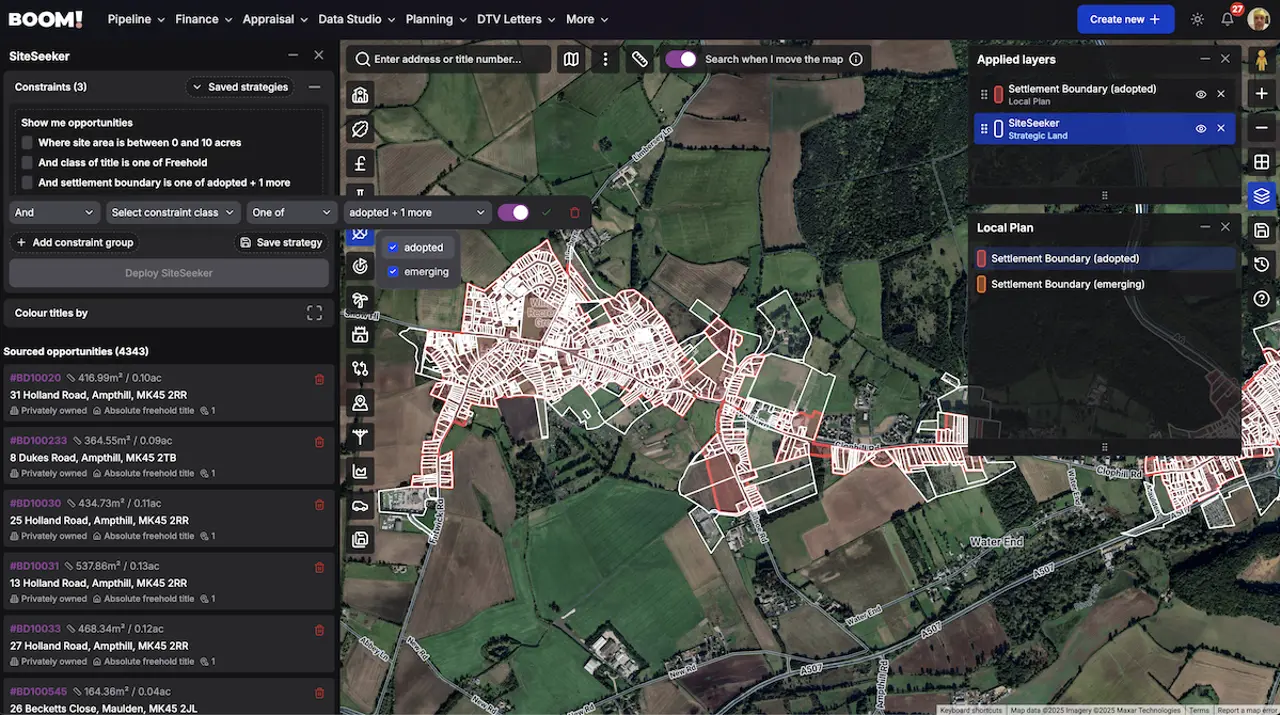Expand the Colour titles by fullscreen icon
The height and width of the screenshot is (715, 1280).
point(314,313)
